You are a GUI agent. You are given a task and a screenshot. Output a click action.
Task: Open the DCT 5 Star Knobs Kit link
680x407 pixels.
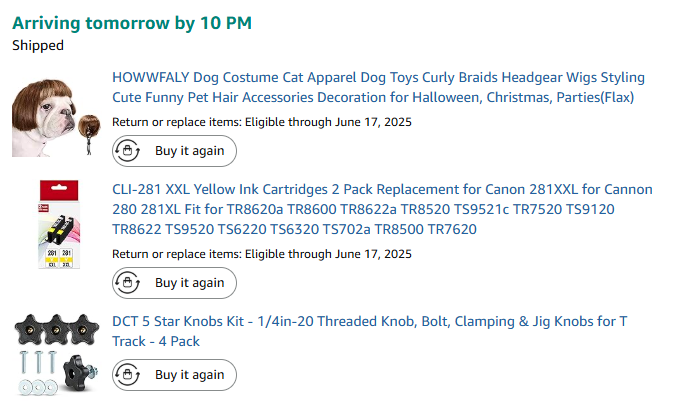[x=369, y=331]
